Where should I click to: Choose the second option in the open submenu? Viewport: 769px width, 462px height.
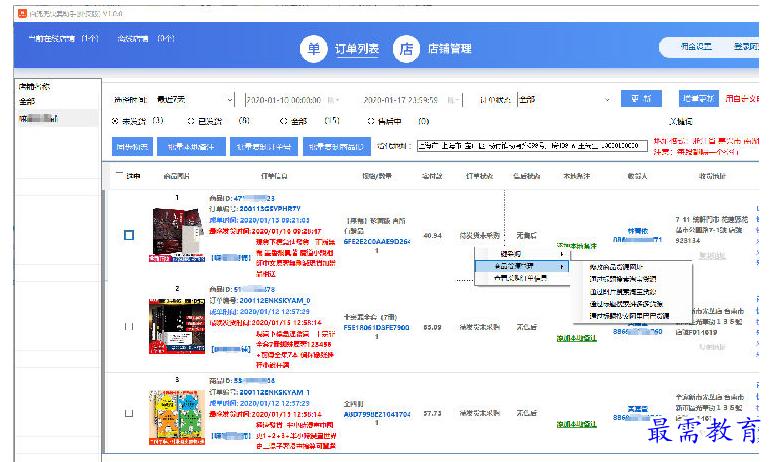(623, 279)
